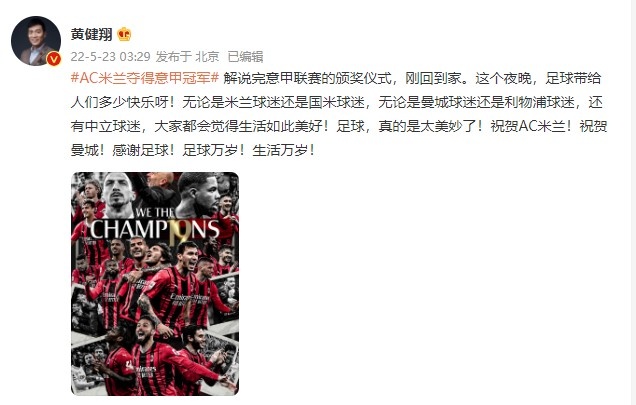Viewport: 636px width, 405px height.
Task: Click the phrase 足球万岁！ in the post
Action: pos(214,150)
